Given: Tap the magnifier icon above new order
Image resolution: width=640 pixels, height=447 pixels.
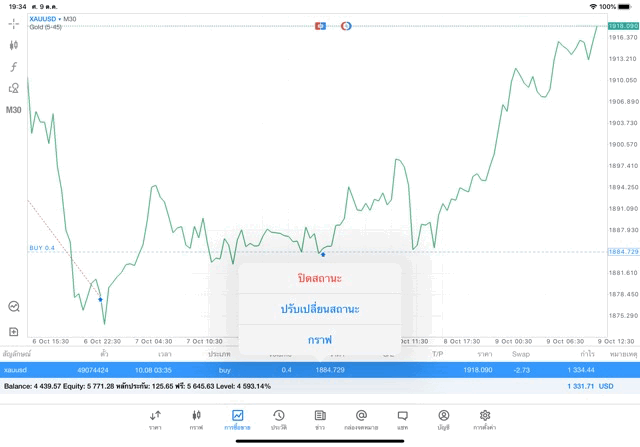Looking at the screenshot, I should (14, 307).
